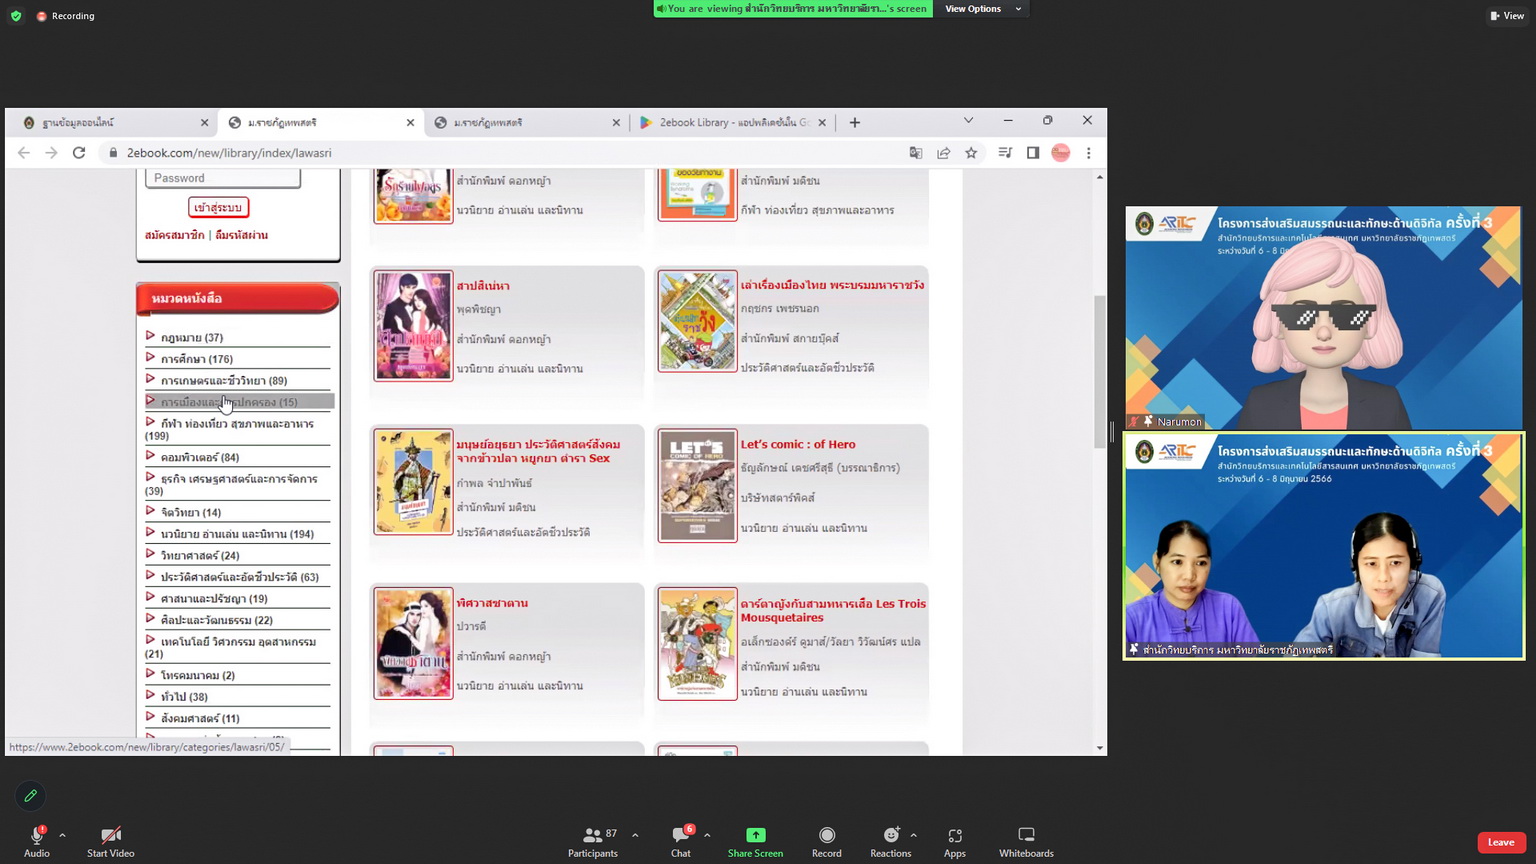Close the 2ebook Library tab

click(x=822, y=122)
